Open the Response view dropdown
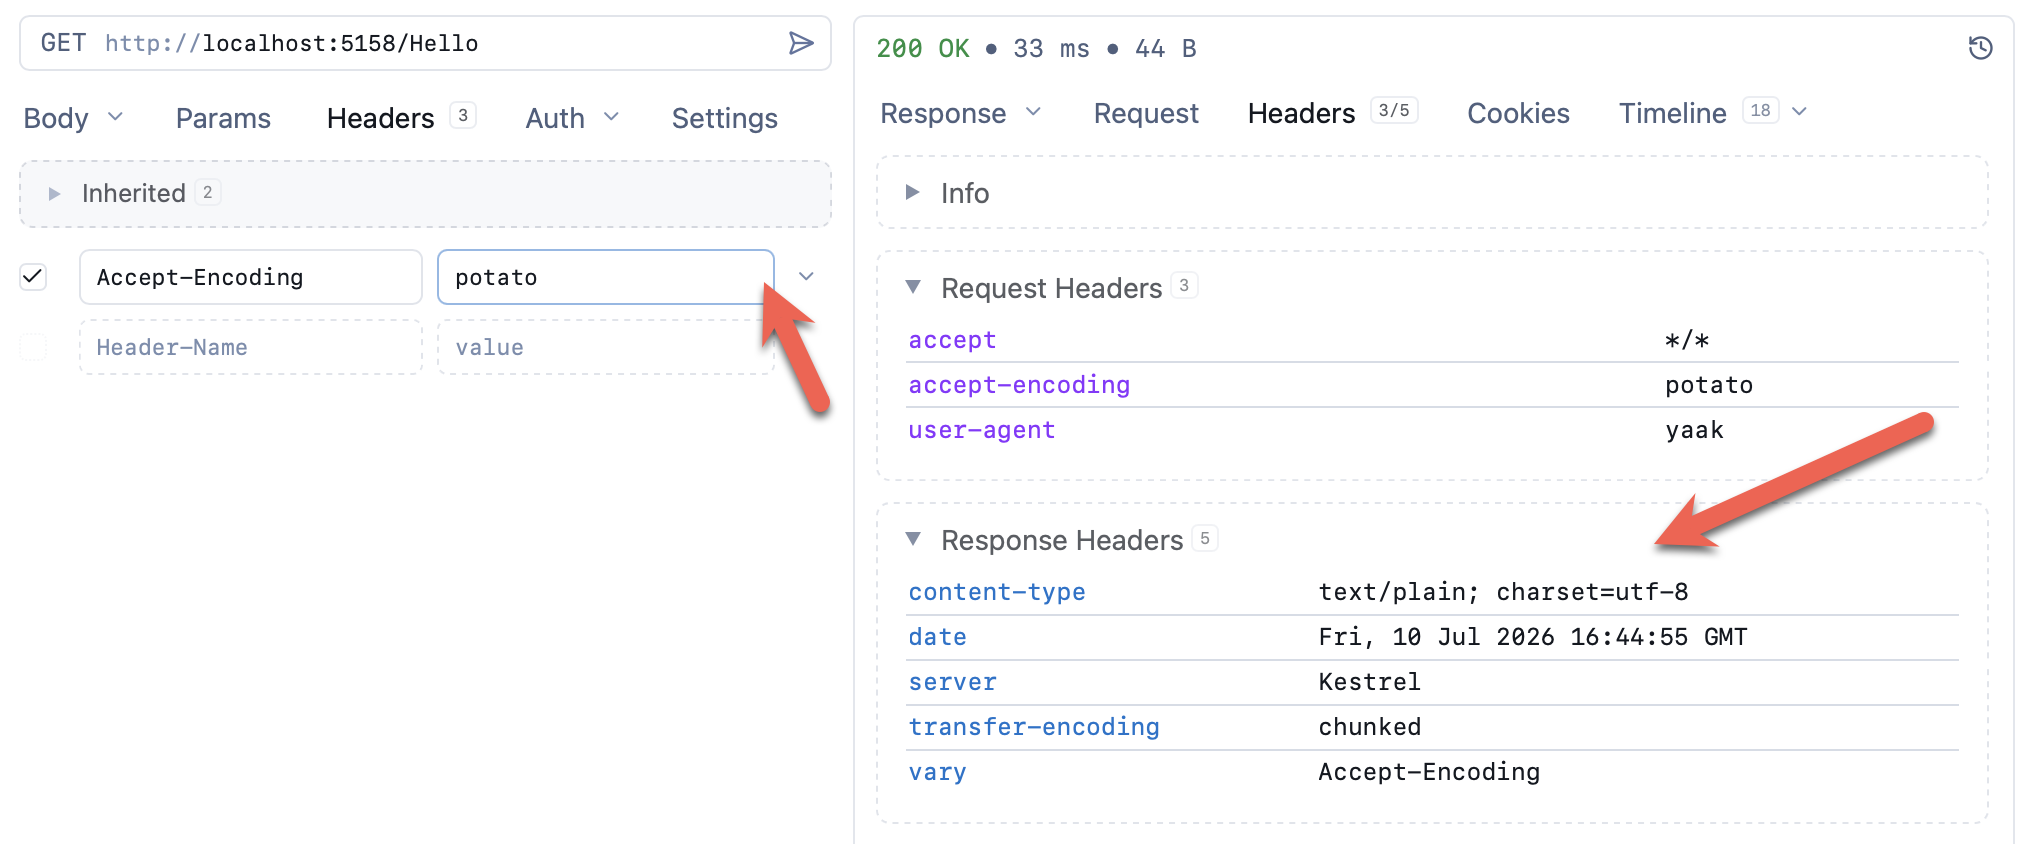2024x844 pixels. 960,113
